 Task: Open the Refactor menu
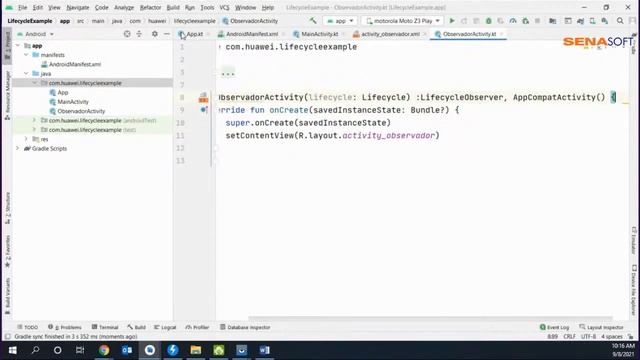pyautogui.click(x=150, y=7)
